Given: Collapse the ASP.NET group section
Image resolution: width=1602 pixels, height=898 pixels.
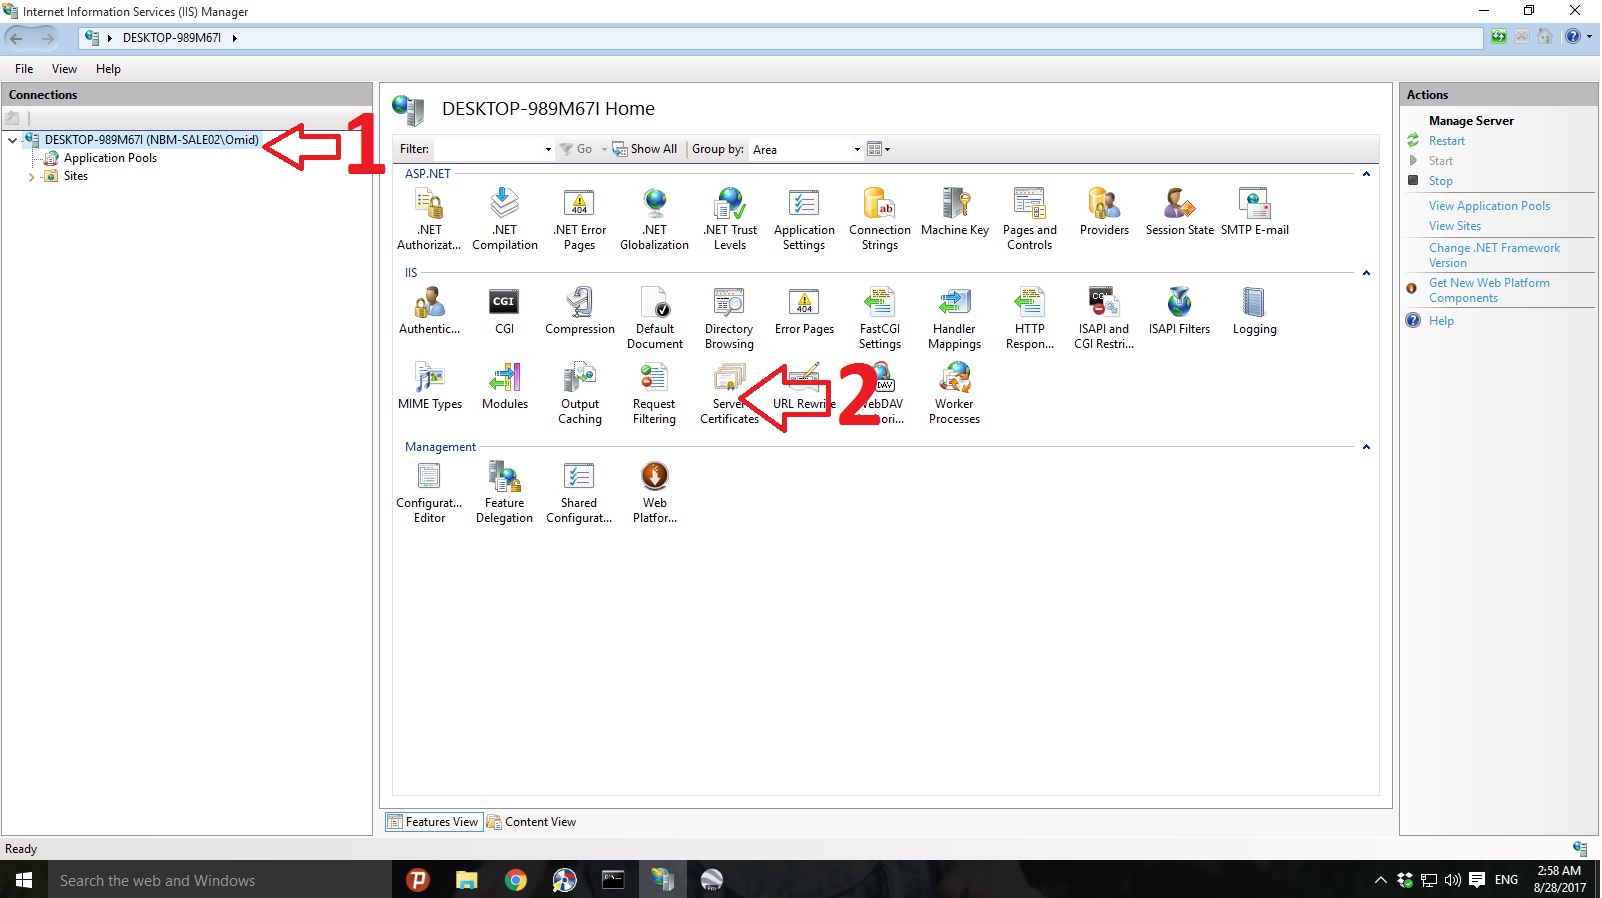Looking at the screenshot, I should click(1366, 174).
